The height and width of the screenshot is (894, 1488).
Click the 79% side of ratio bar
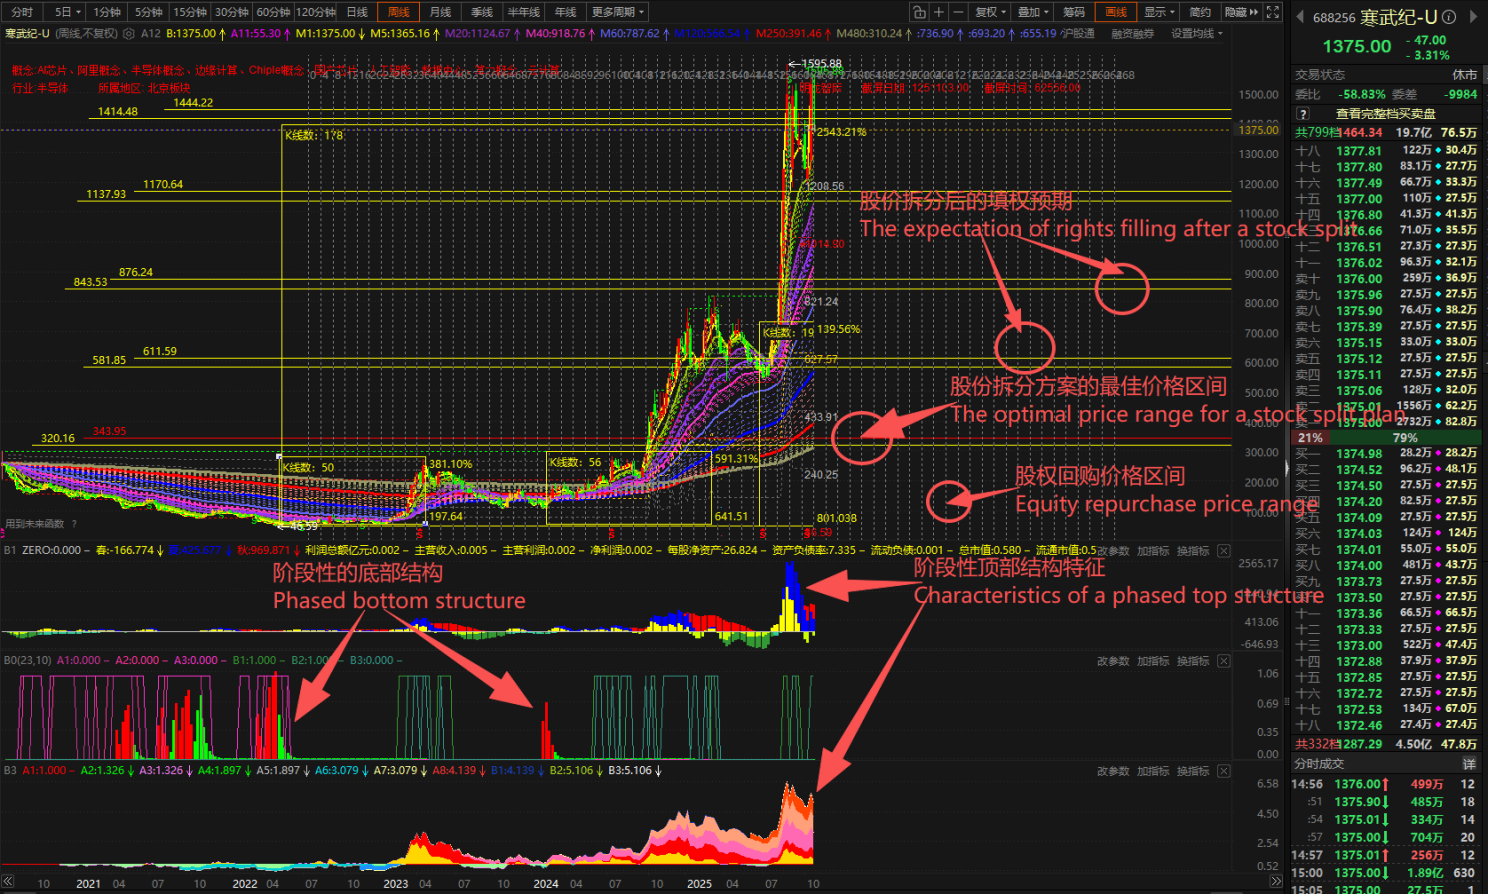pos(1406,438)
